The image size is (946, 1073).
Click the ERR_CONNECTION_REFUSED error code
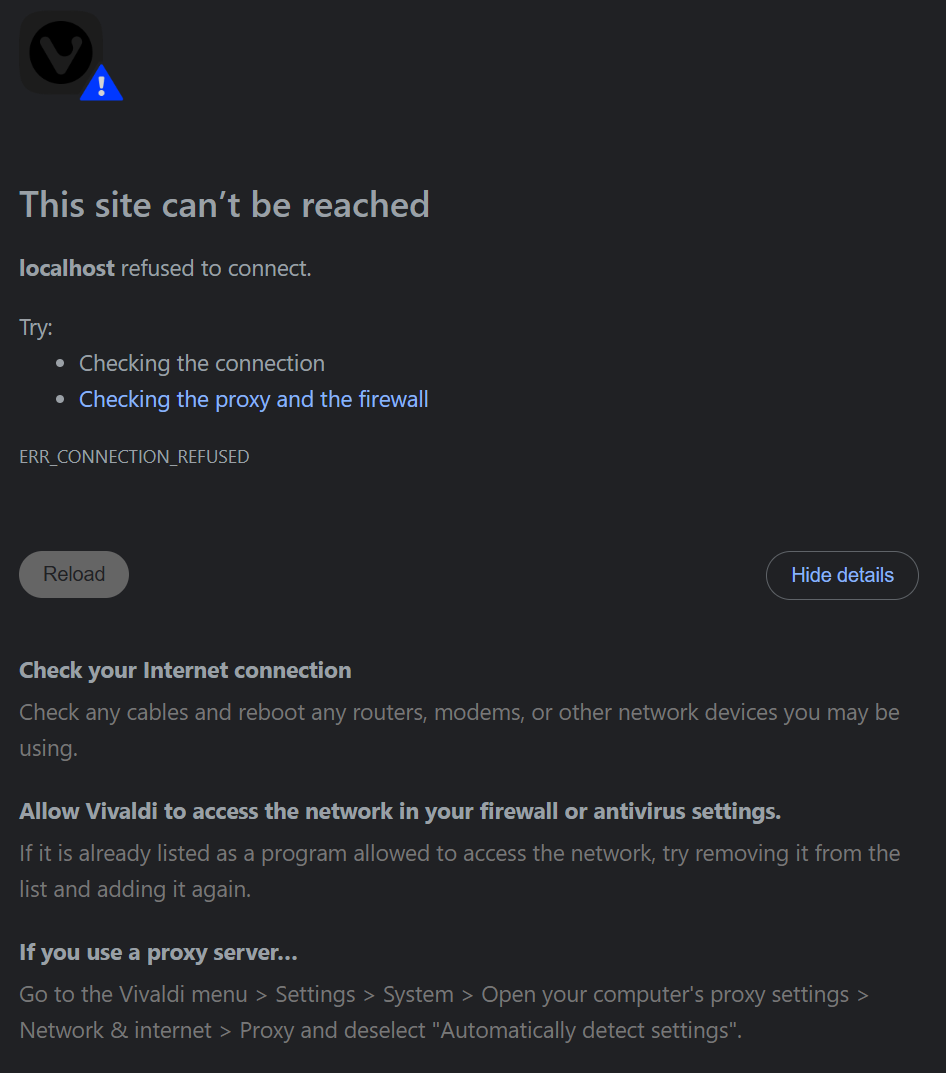point(134,456)
